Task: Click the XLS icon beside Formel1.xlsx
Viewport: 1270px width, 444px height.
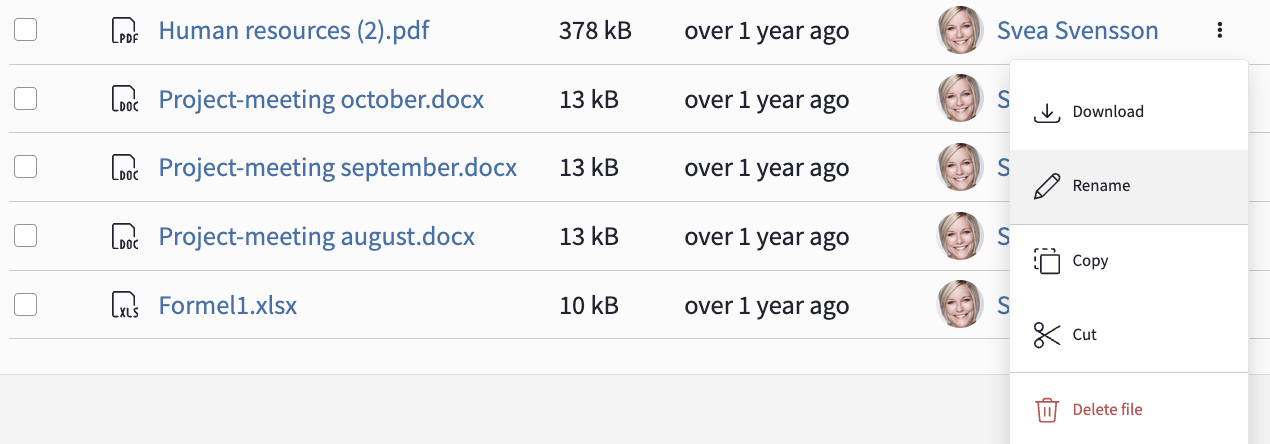Action: point(124,306)
